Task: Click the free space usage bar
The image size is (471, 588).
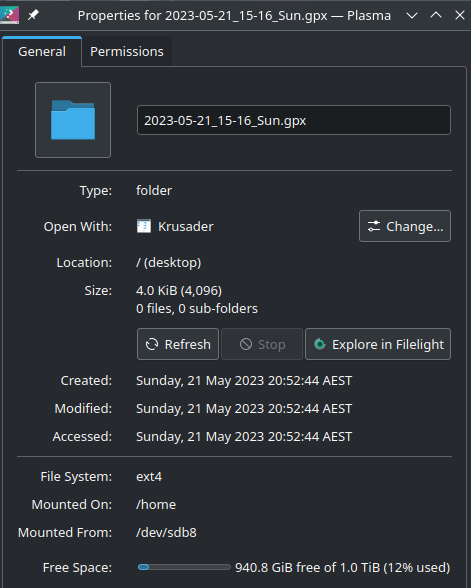Action: [184, 567]
